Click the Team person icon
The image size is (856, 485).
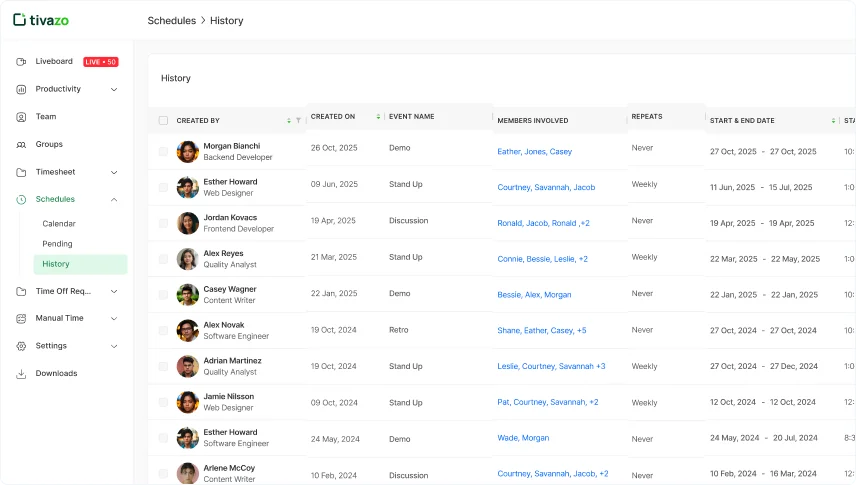click(x=21, y=117)
